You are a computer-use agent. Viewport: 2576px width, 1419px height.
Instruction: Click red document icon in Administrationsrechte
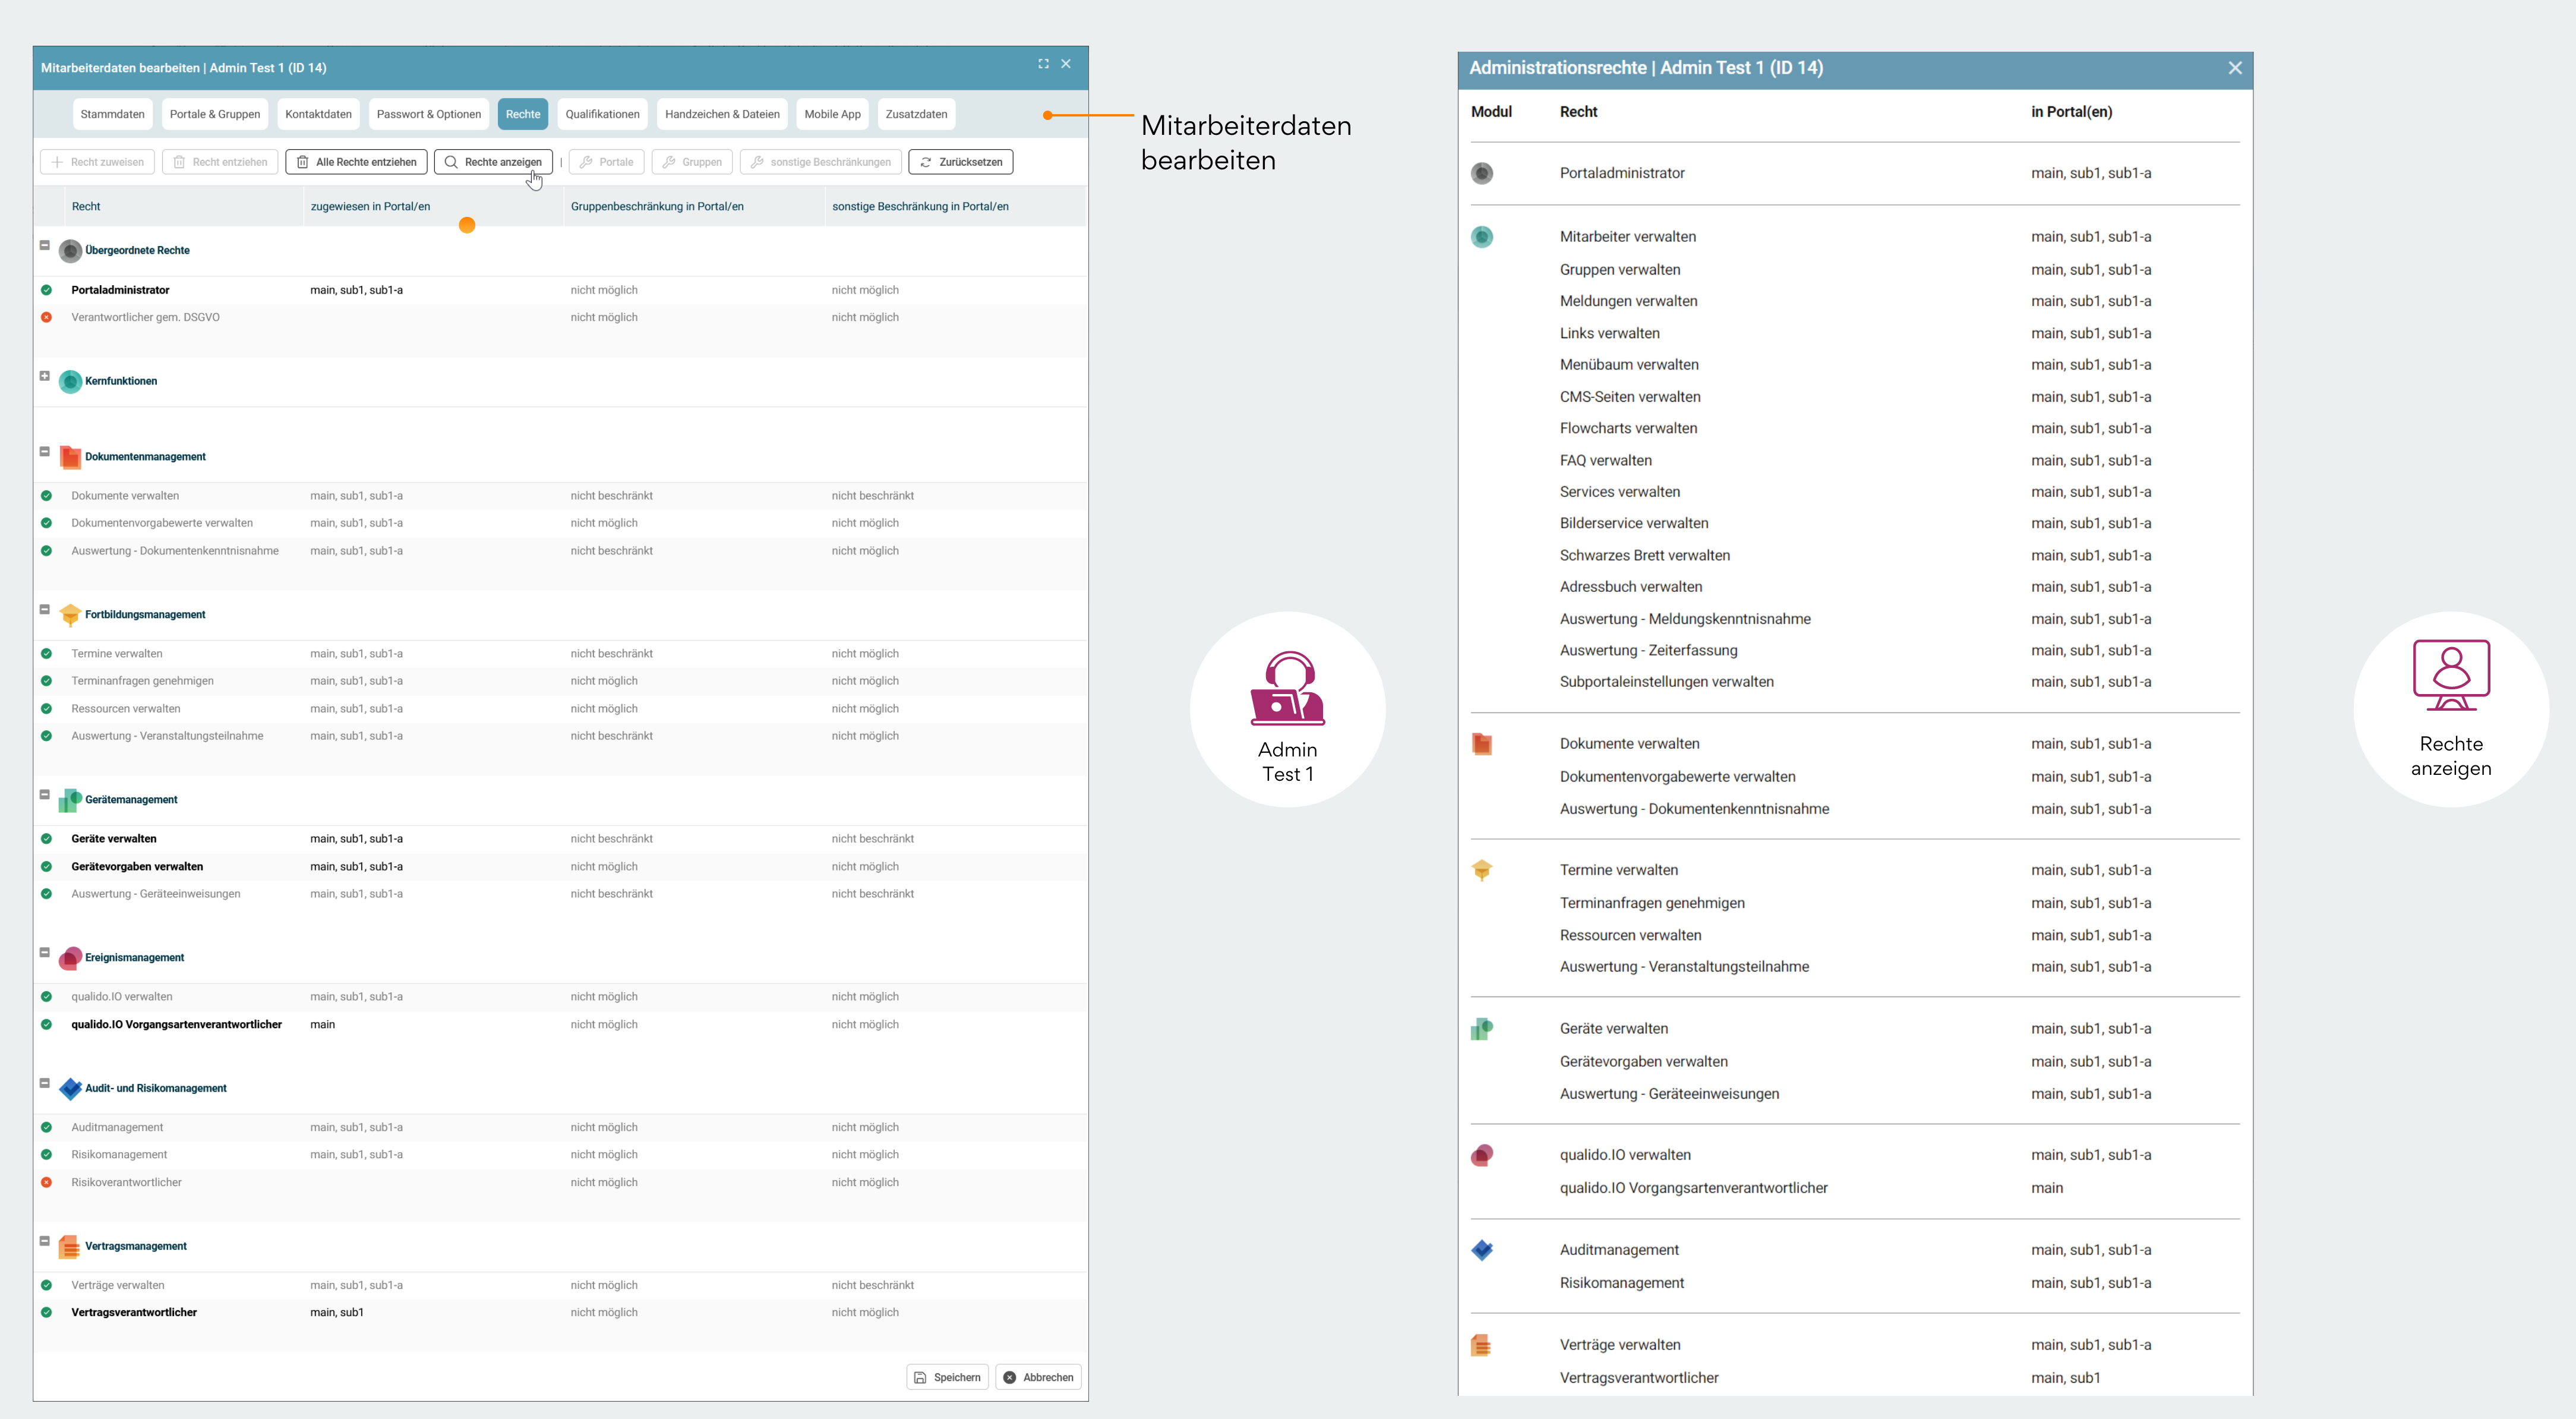click(1482, 744)
